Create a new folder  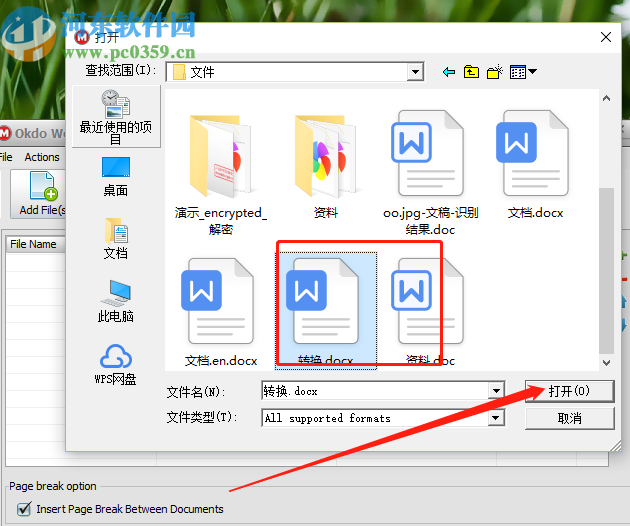coord(495,72)
